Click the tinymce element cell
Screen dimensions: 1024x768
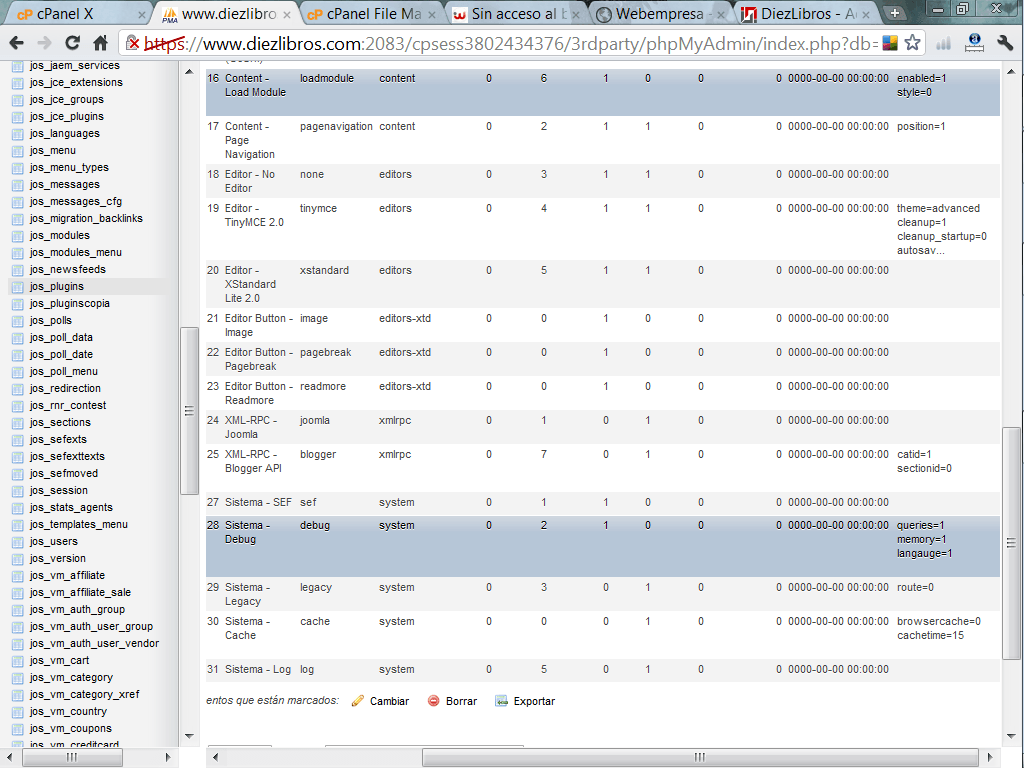coord(318,208)
